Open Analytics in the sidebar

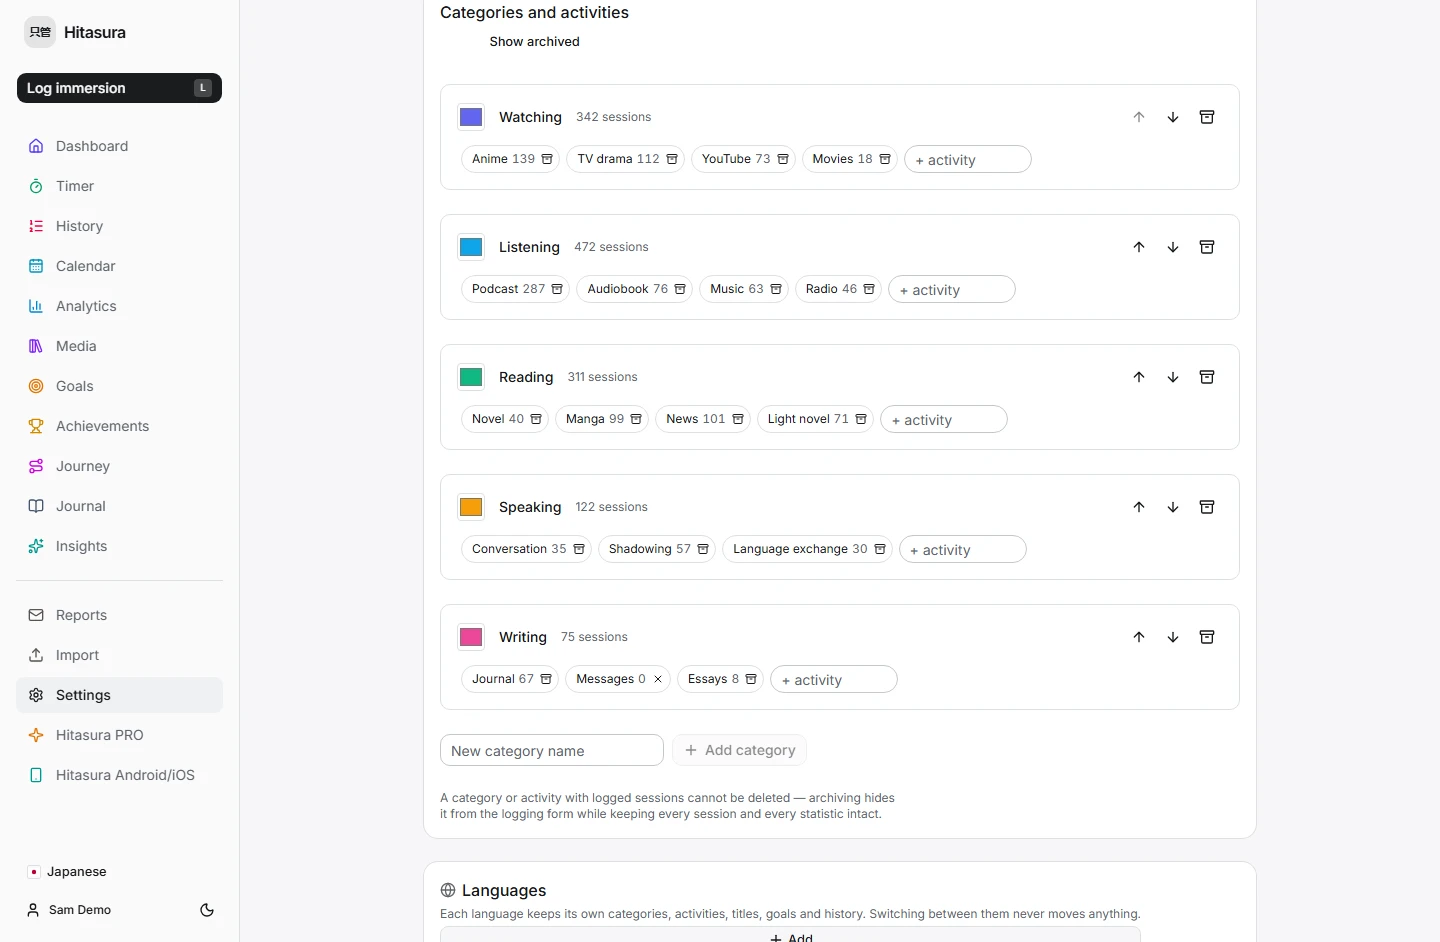[x=120, y=306]
